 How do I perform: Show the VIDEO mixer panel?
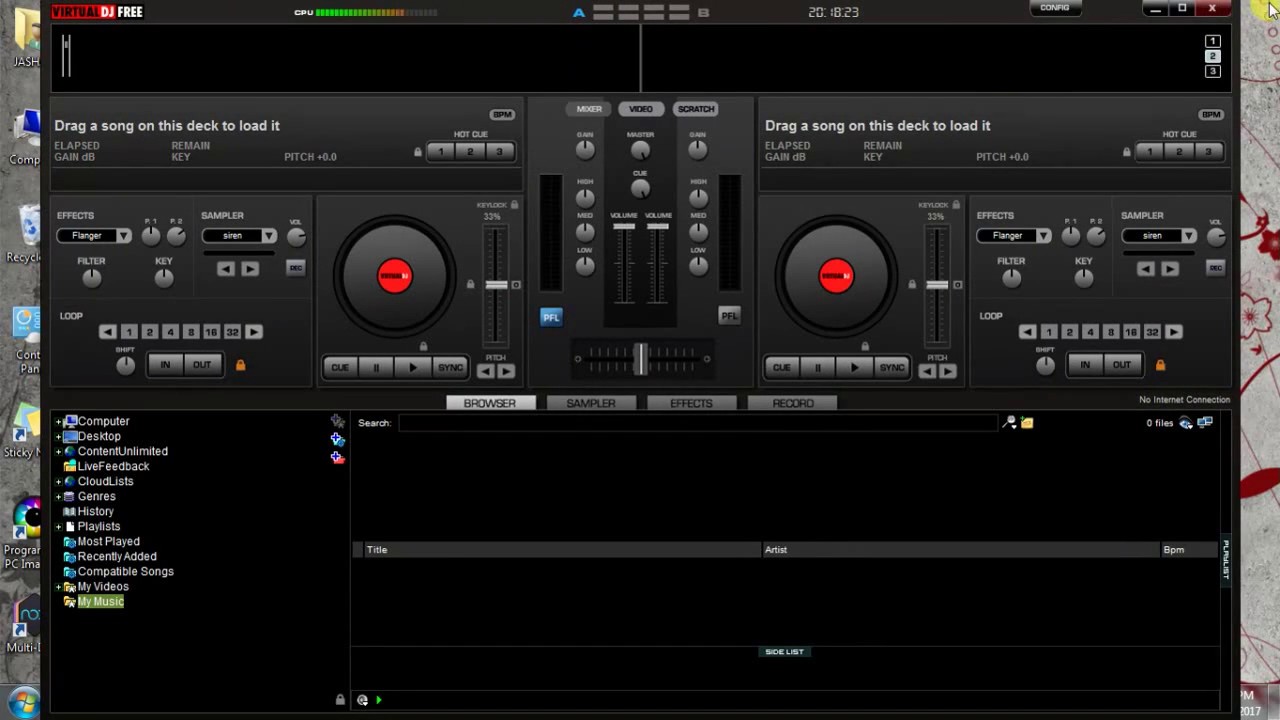641,109
